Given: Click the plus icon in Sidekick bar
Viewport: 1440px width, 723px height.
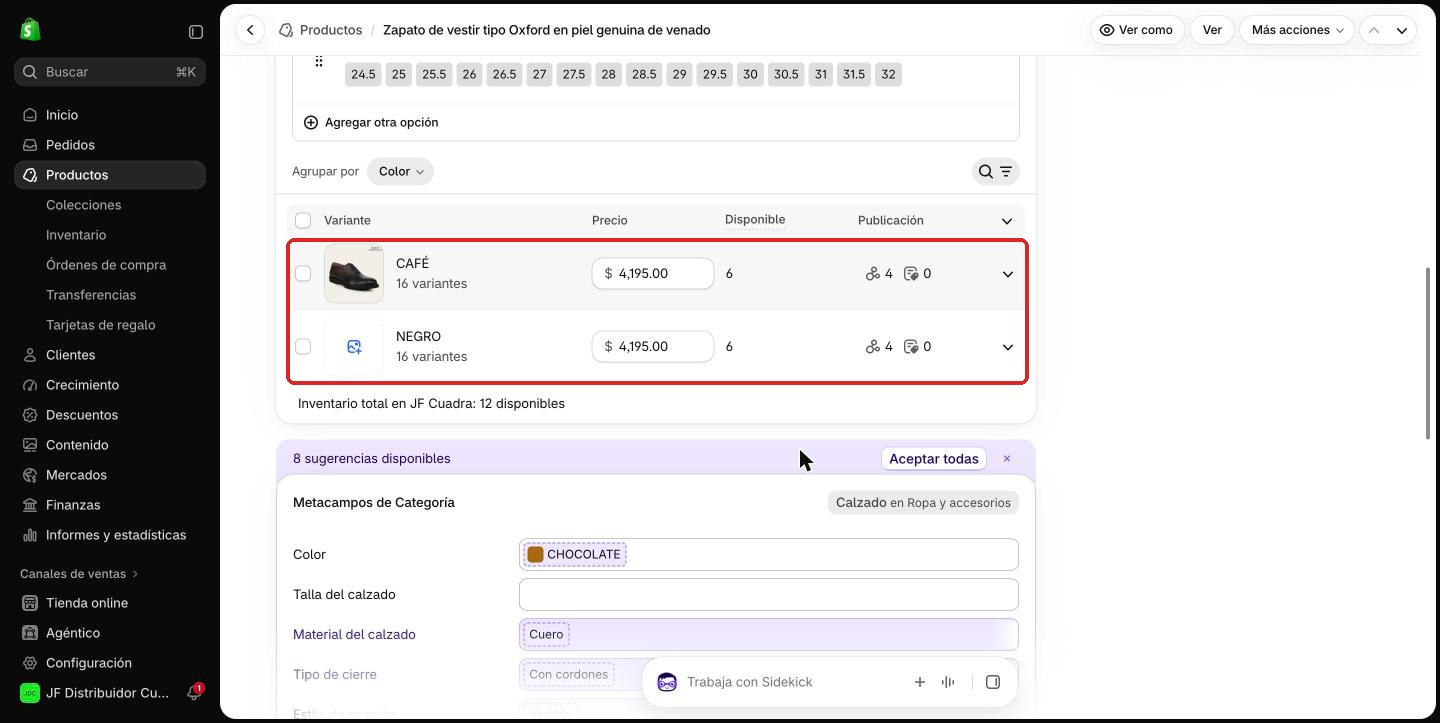Looking at the screenshot, I should [x=919, y=682].
